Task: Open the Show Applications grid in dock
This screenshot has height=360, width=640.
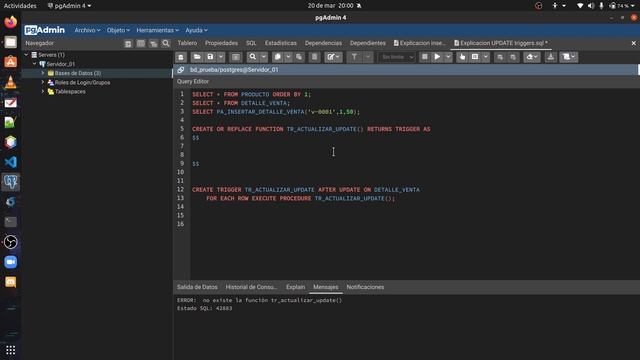Action: pyautogui.click(x=11, y=350)
